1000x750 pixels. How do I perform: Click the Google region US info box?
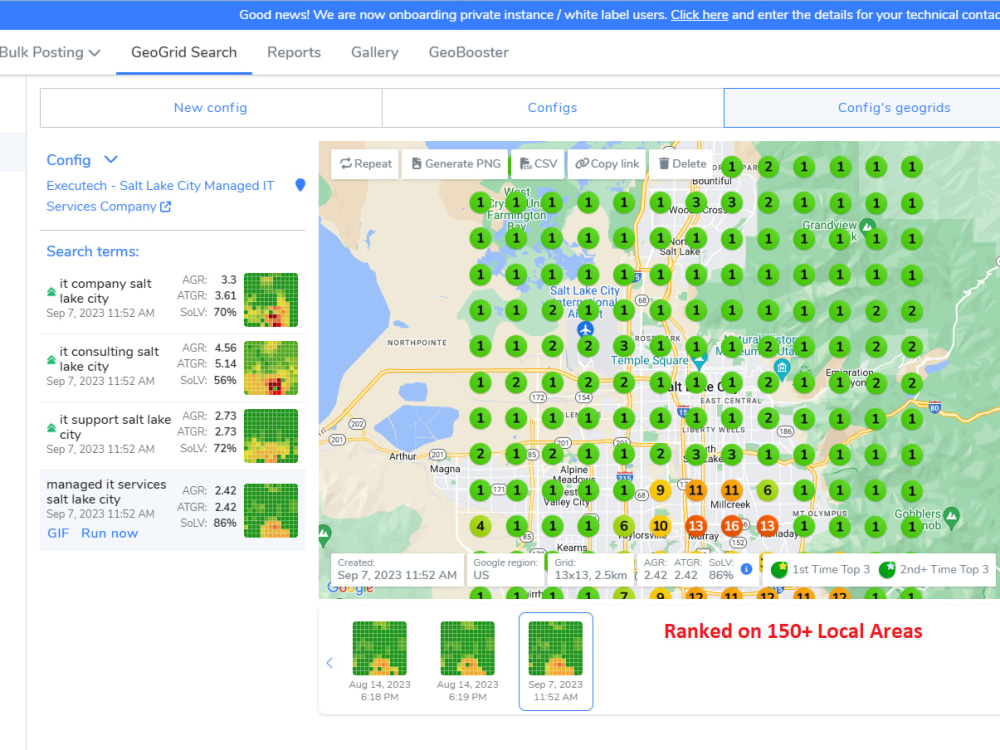coord(506,569)
